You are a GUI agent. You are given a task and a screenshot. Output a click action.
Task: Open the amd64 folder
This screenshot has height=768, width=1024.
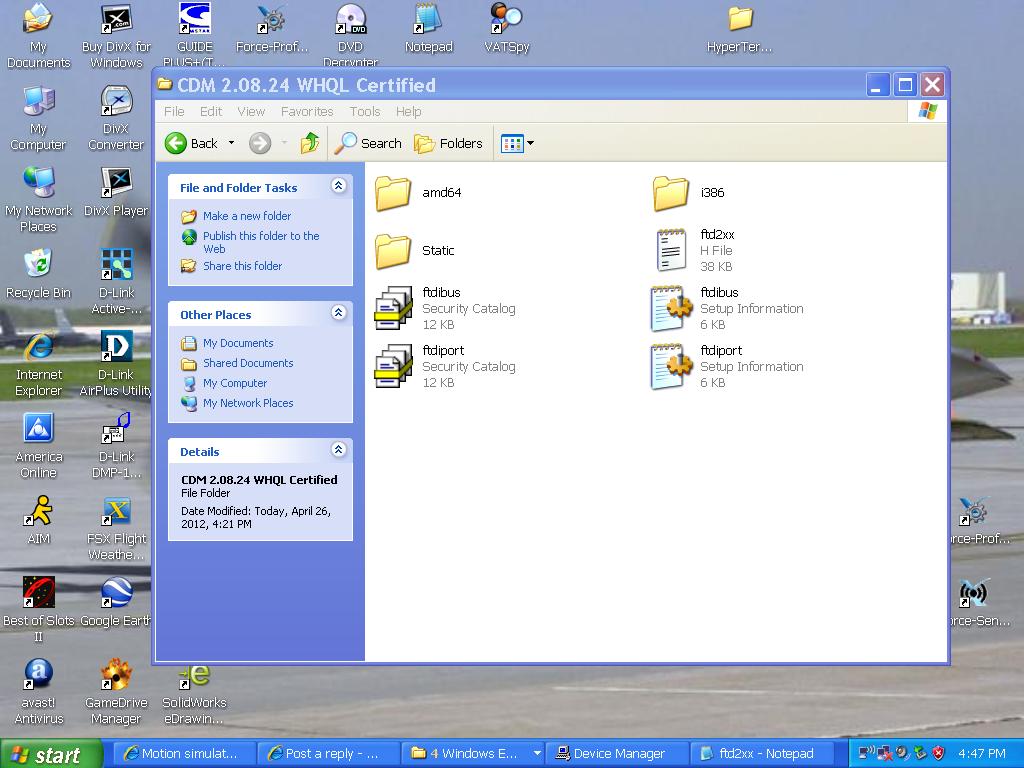pyautogui.click(x=418, y=193)
